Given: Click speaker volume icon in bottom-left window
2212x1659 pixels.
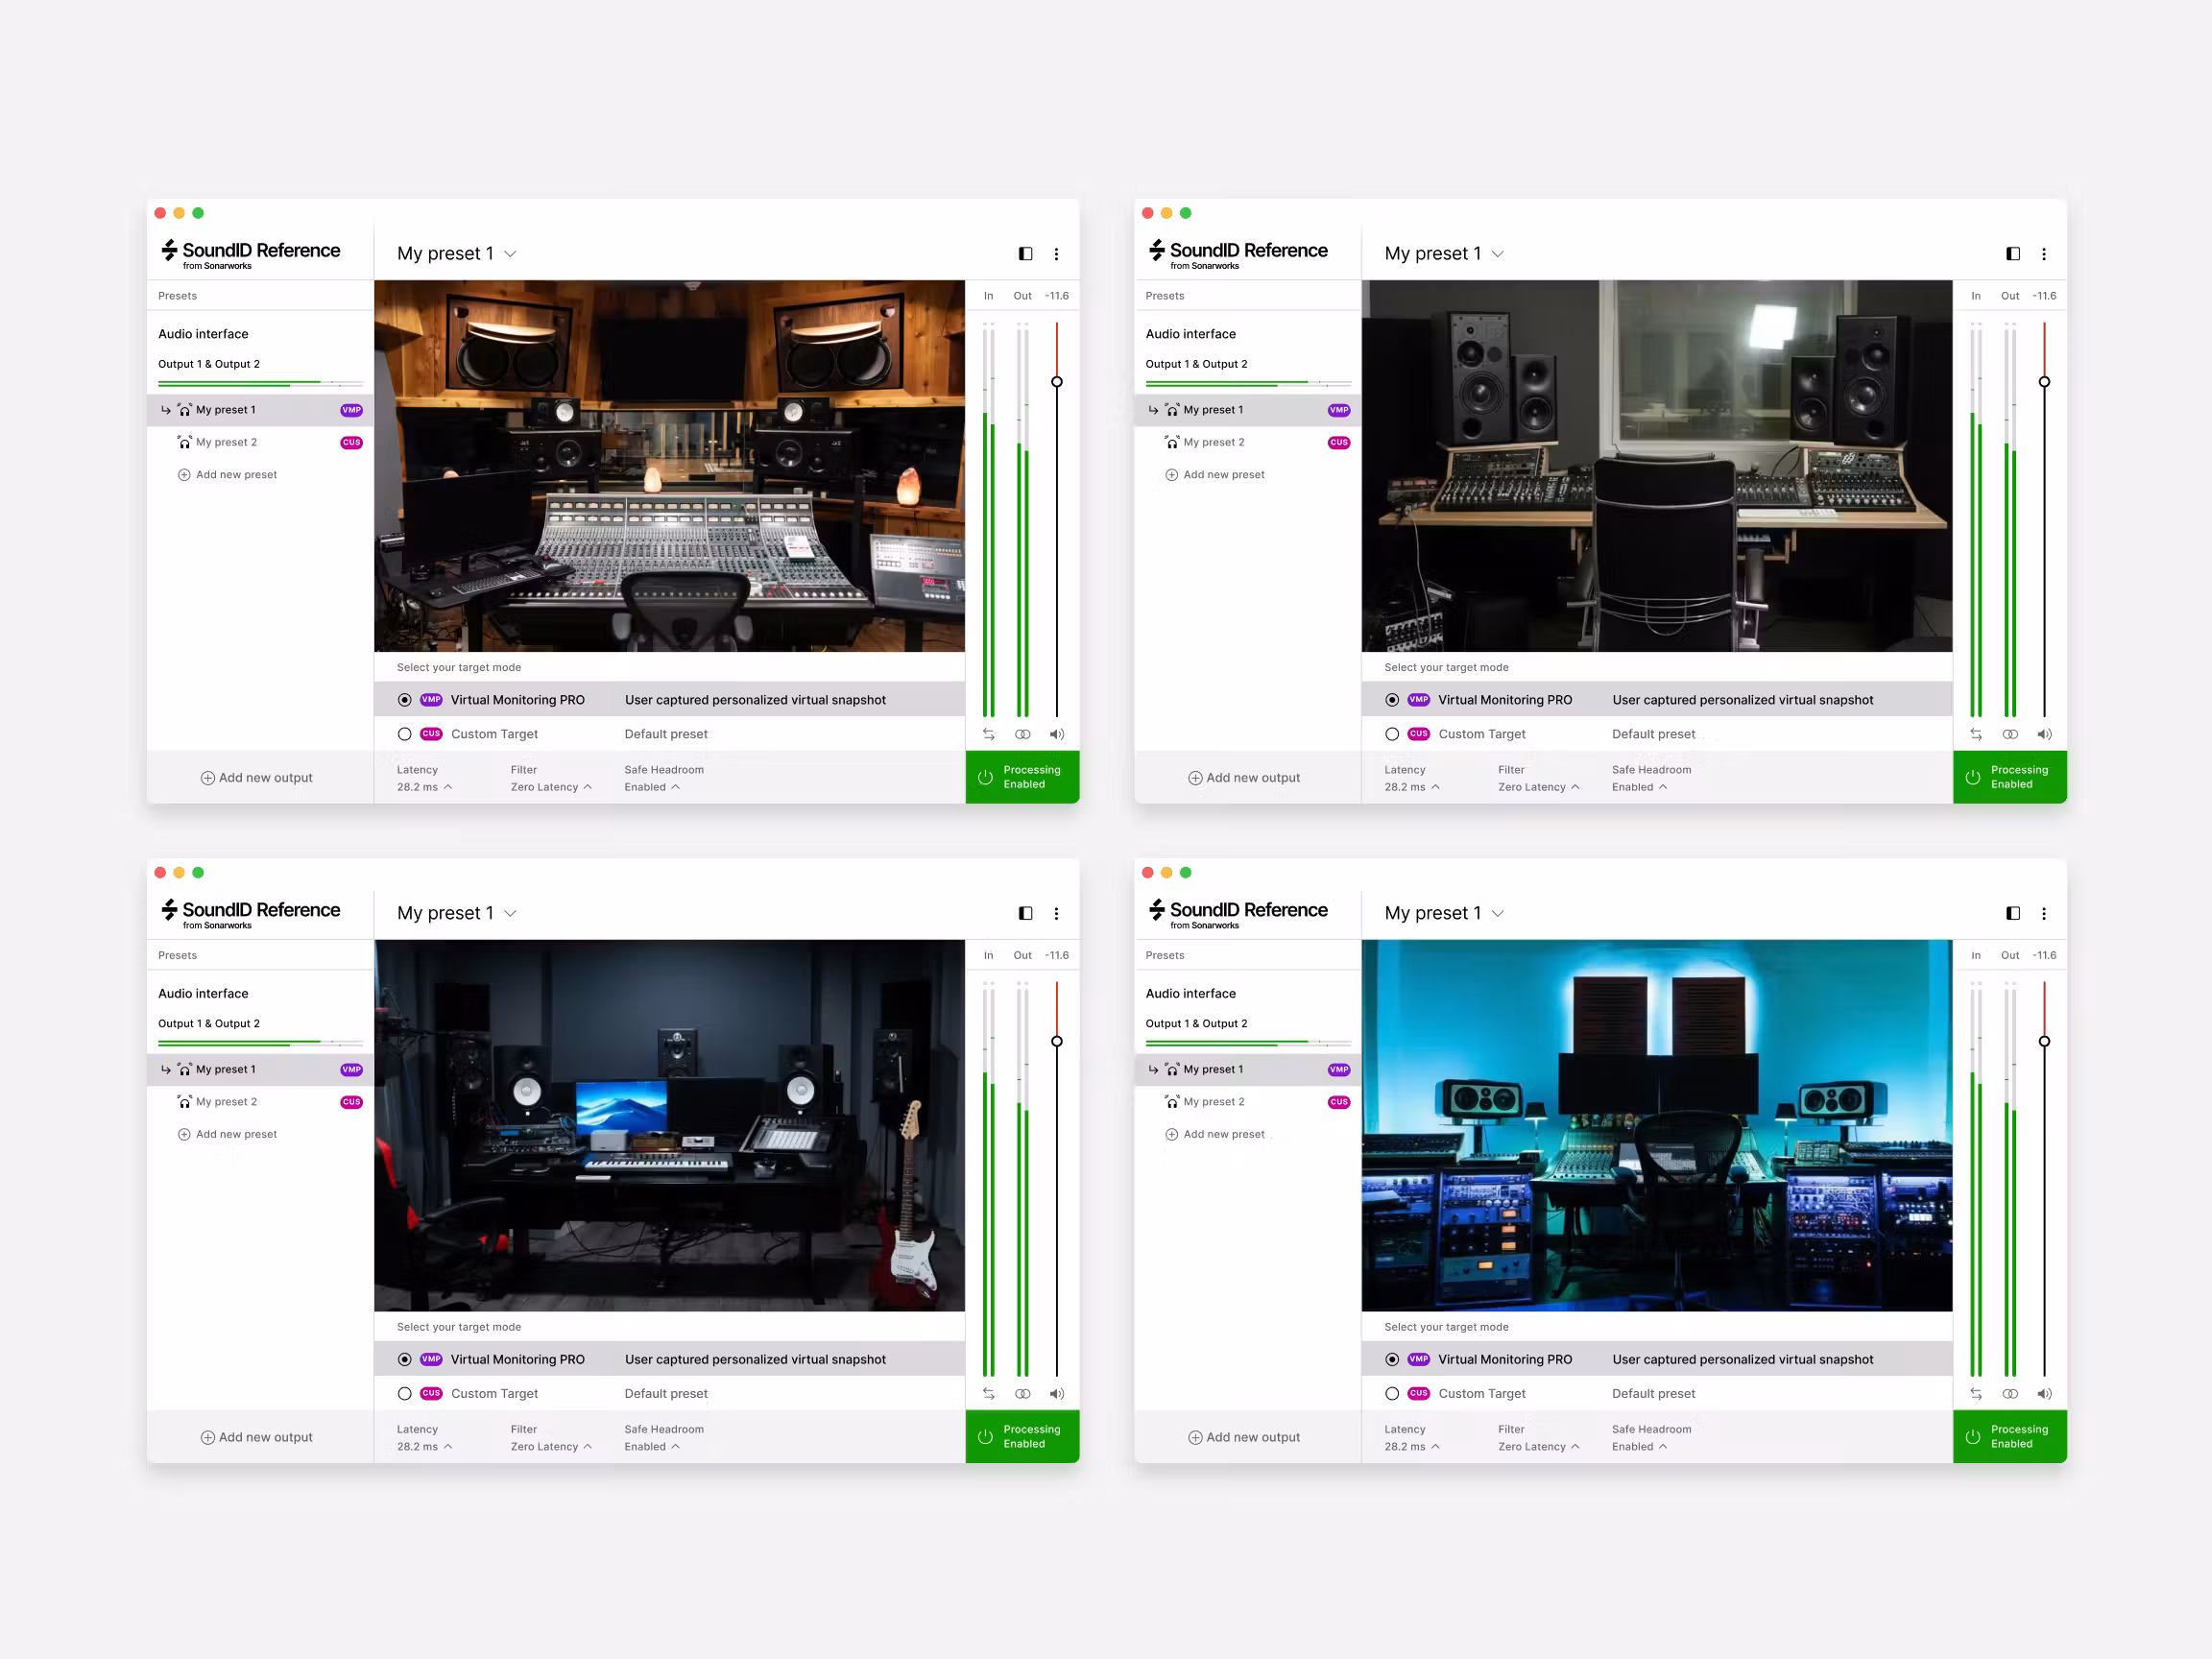Looking at the screenshot, I should pyautogui.click(x=1057, y=1393).
